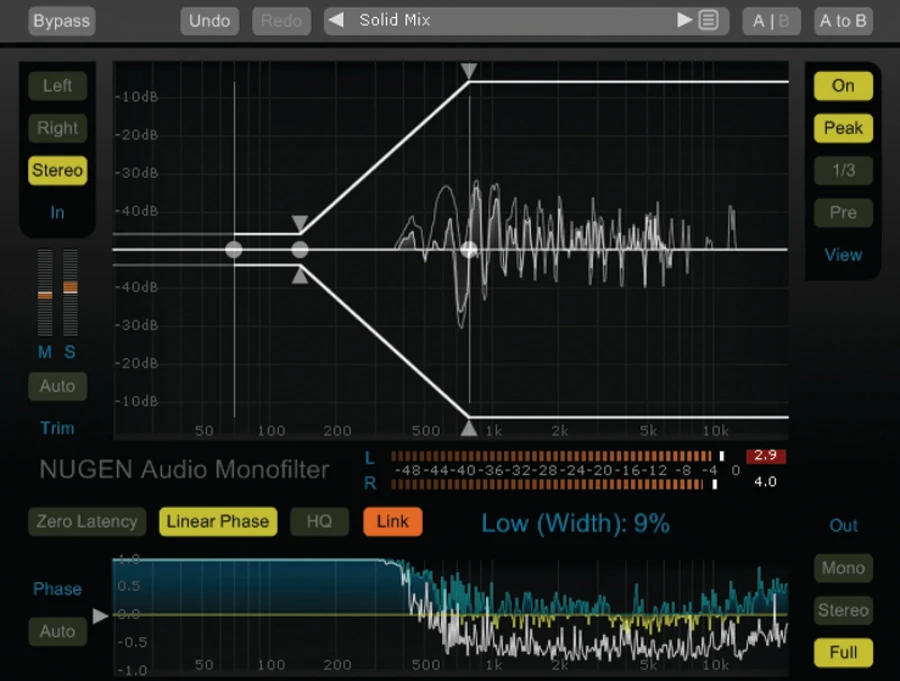
Task: Toggle the orange Link button
Action: click(393, 521)
